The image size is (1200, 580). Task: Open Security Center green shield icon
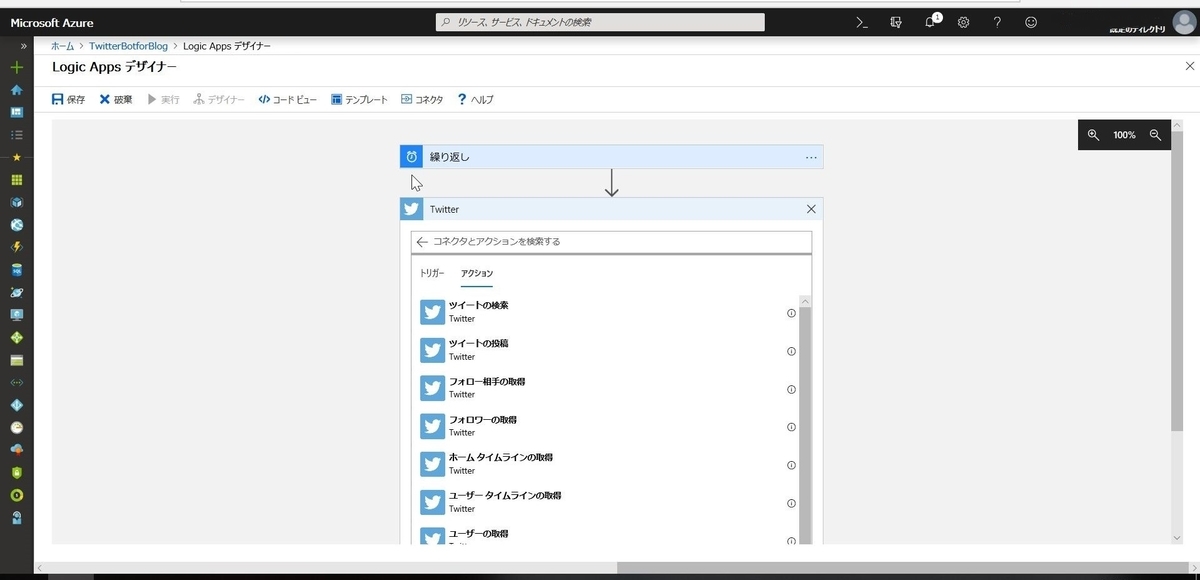pos(16,472)
